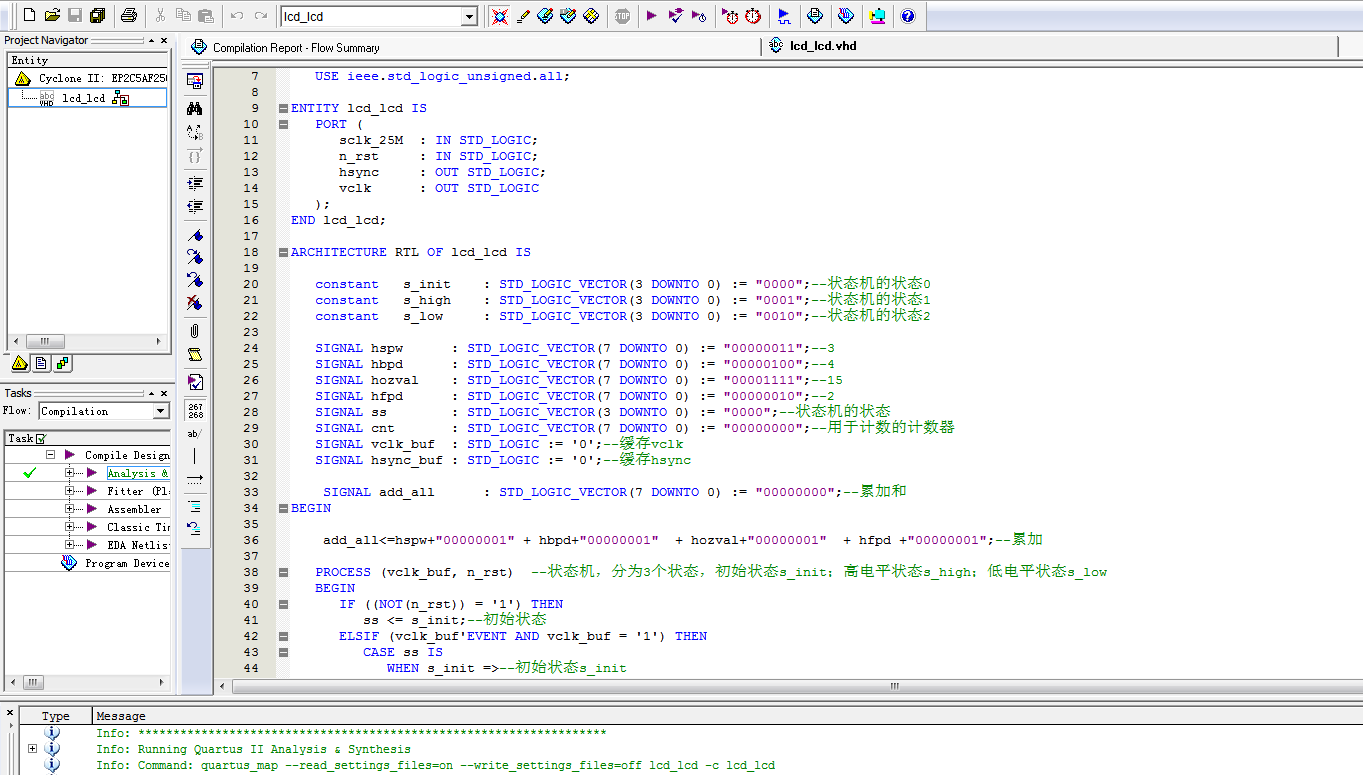
Task: Expand the Fitter task node
Action: tap(70, 491)
